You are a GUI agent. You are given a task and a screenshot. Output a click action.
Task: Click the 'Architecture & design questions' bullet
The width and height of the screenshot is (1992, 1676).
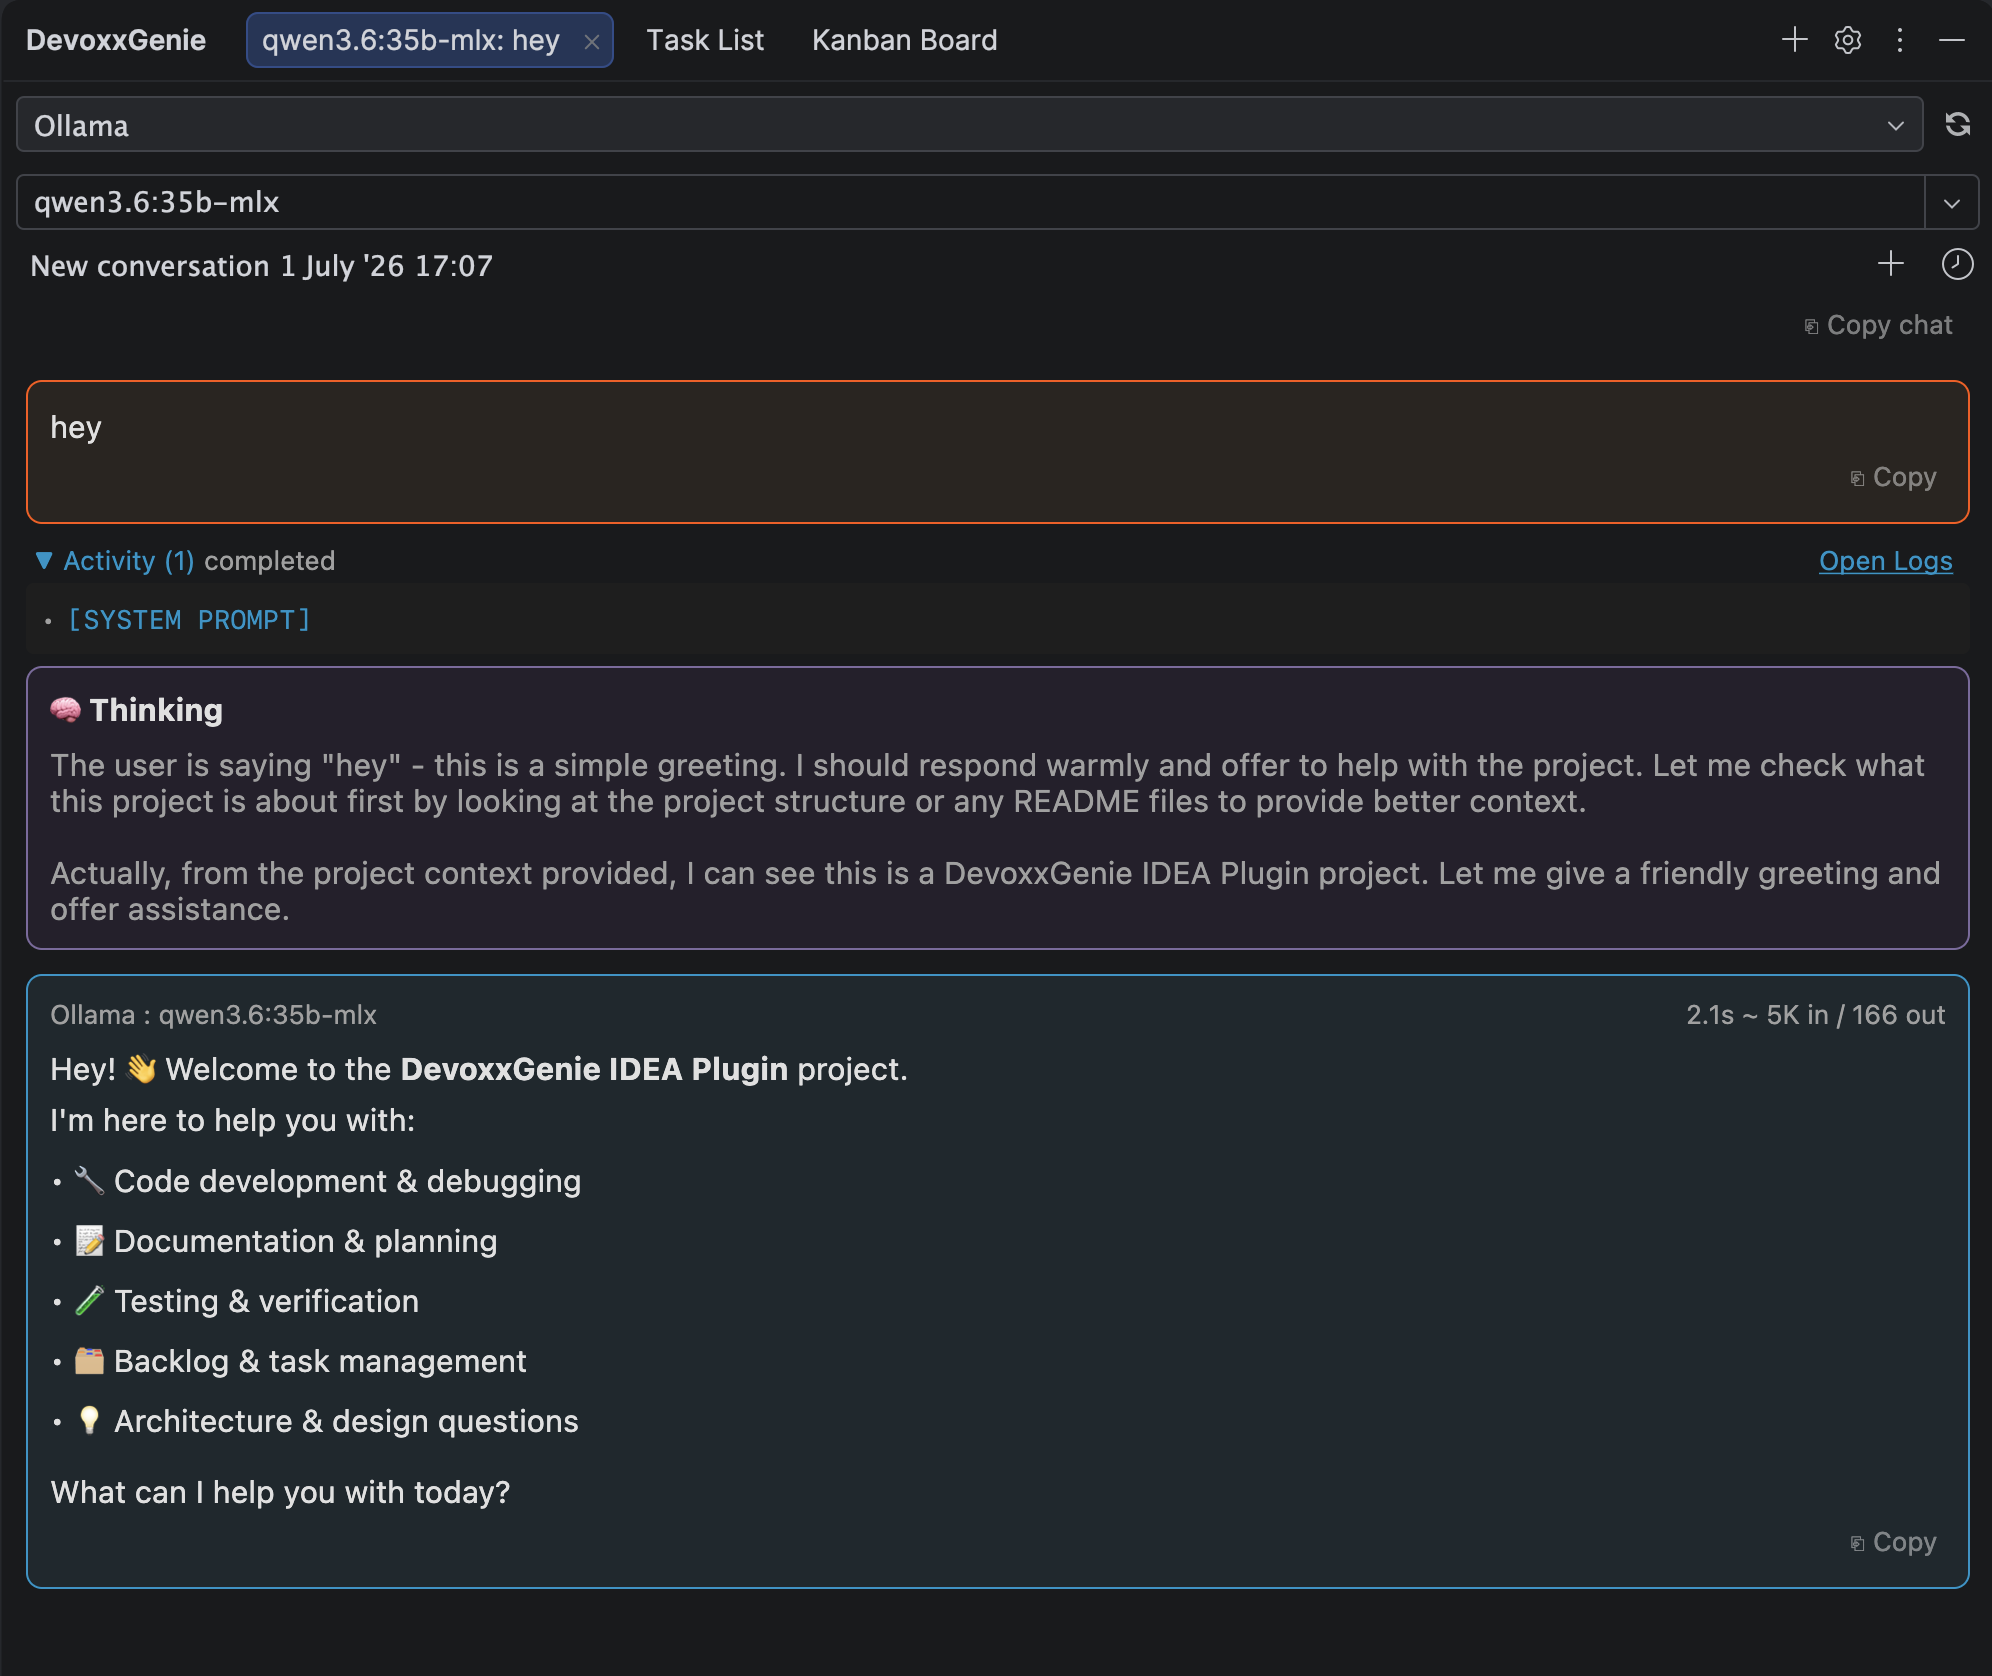[346, 1421]
